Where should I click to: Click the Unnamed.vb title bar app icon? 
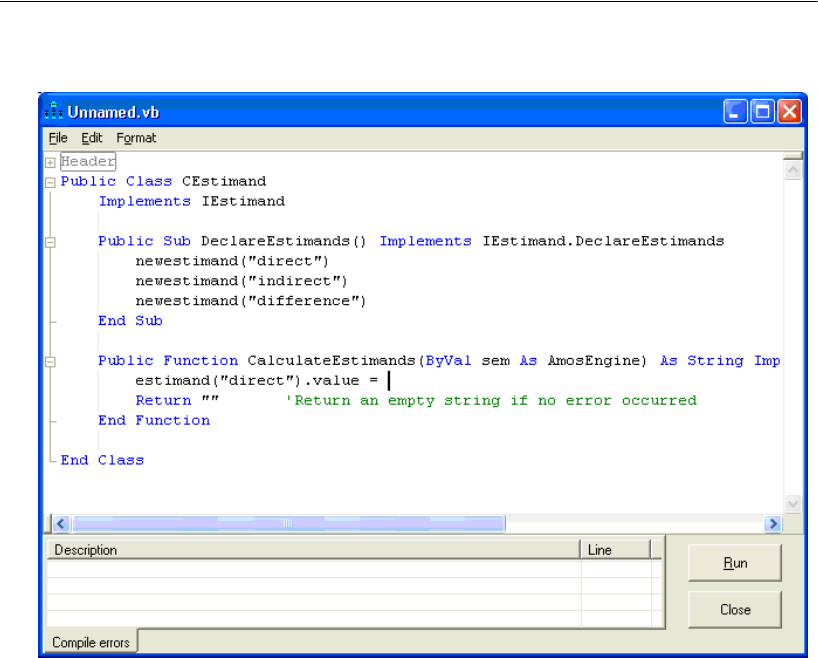(54, 111)
